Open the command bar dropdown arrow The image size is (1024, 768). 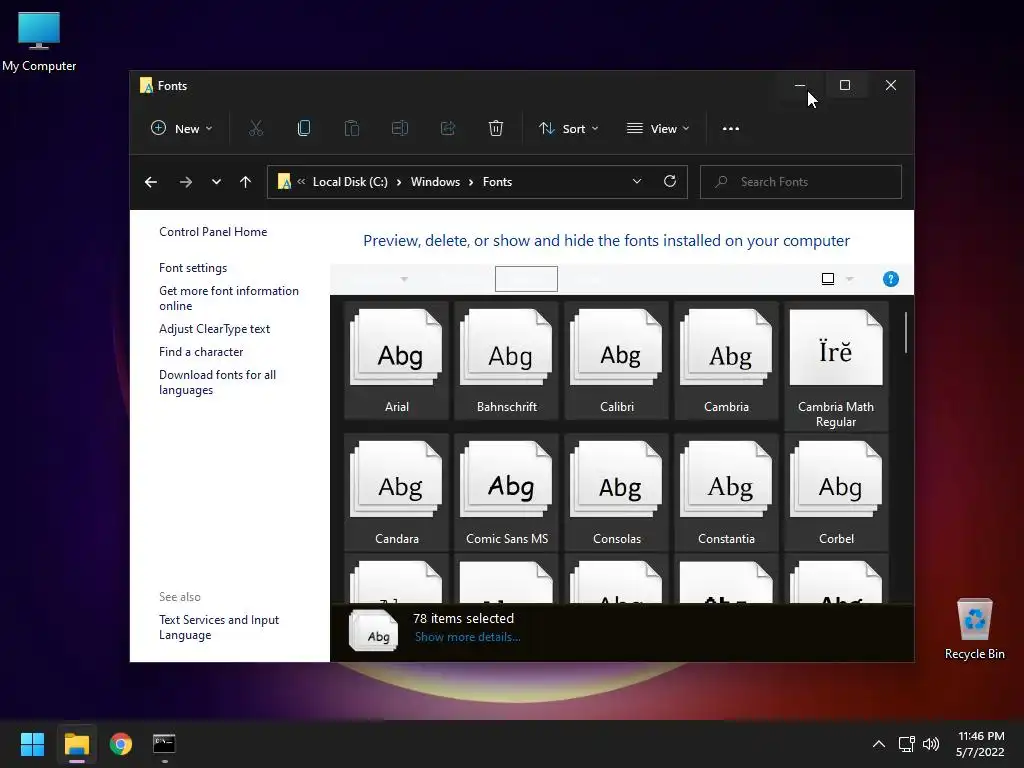tap(404, 280)
